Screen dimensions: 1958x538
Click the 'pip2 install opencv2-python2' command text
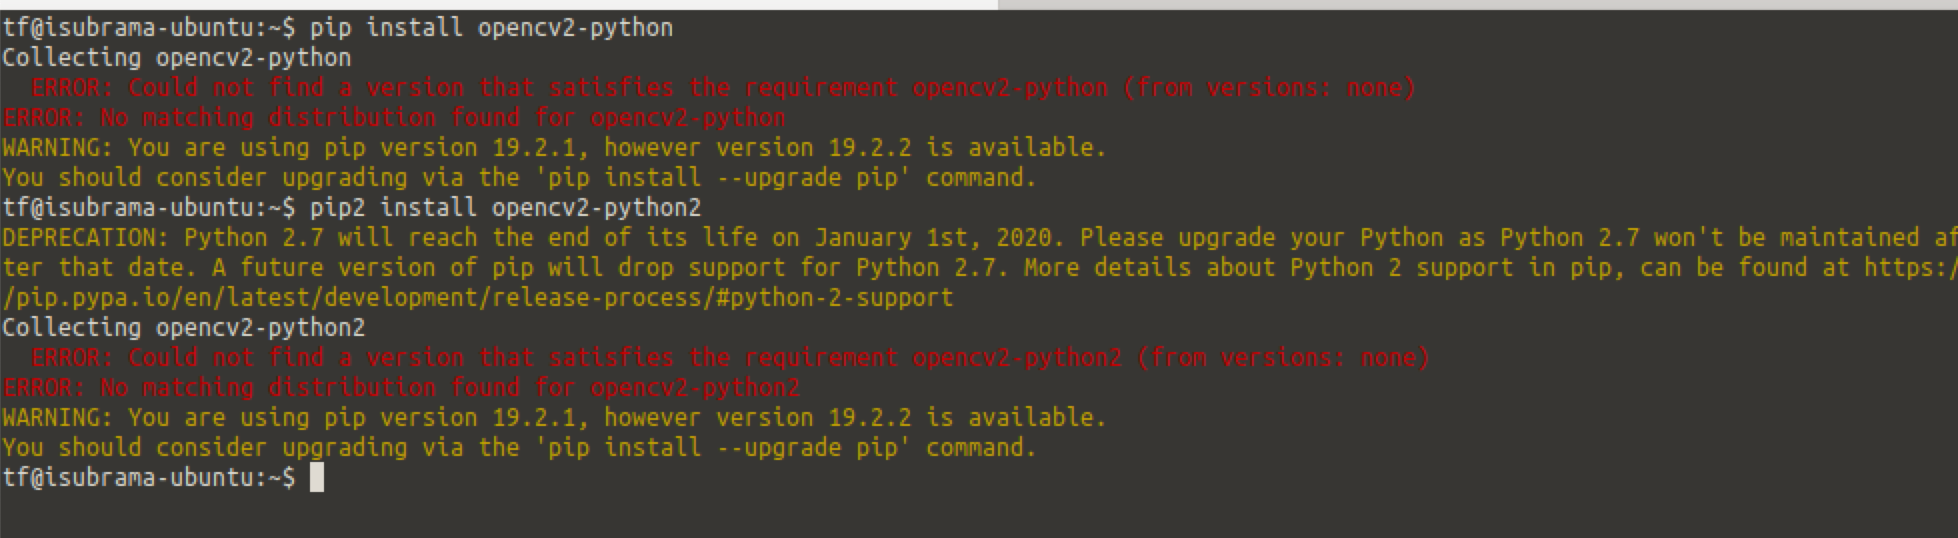click(505, 208)
